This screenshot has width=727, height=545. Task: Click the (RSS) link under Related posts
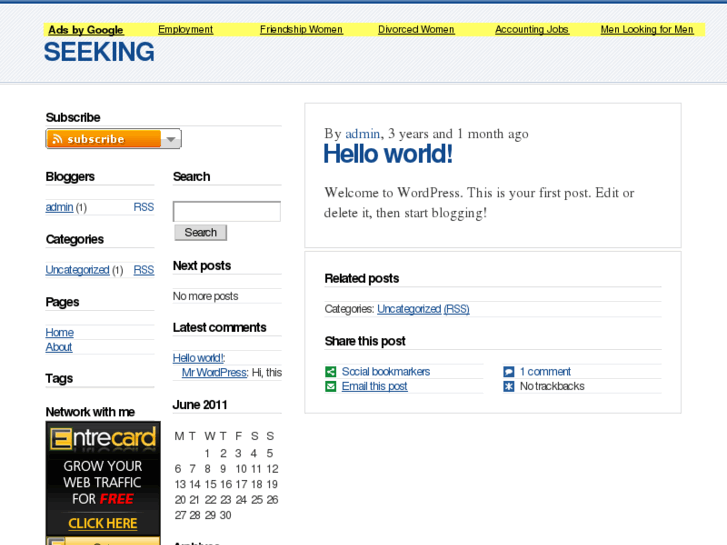pyautogui.click(x=457, y=309)
